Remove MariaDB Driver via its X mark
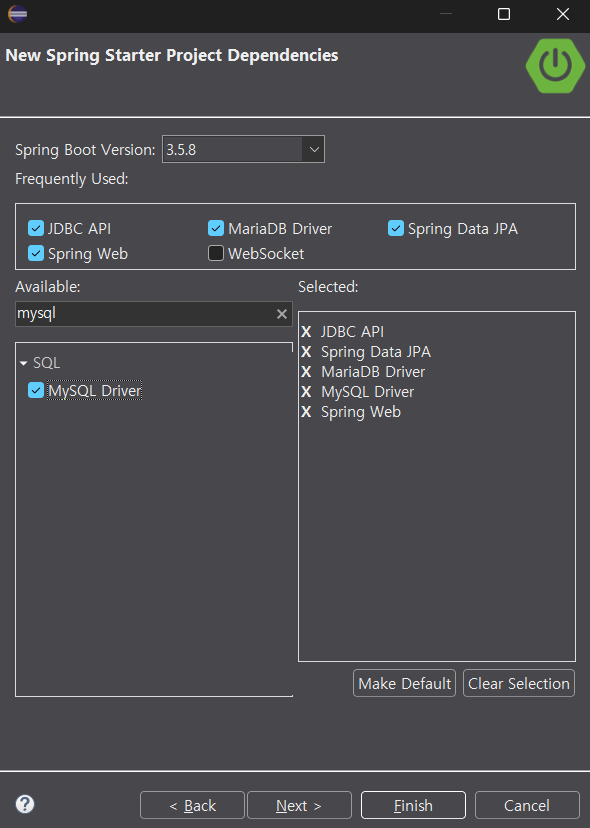This screenshot has width=590, height=828. (306, 372)
